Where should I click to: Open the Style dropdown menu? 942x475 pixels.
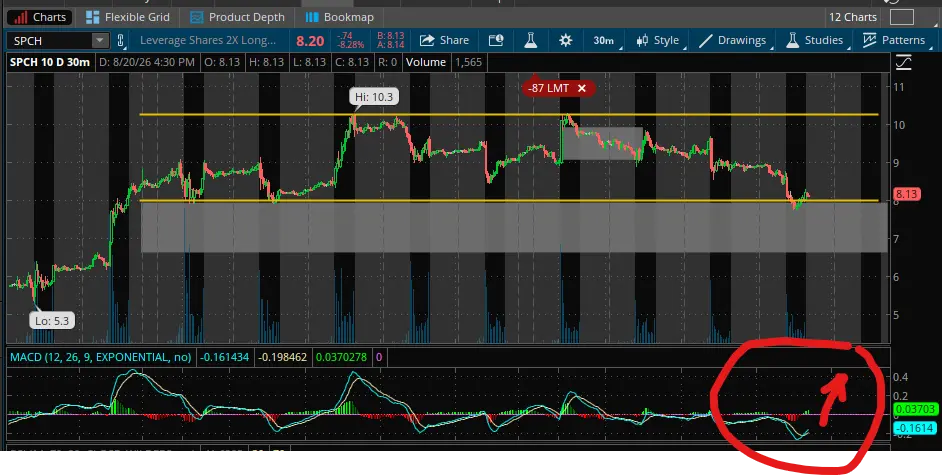(x=659, y=40)
